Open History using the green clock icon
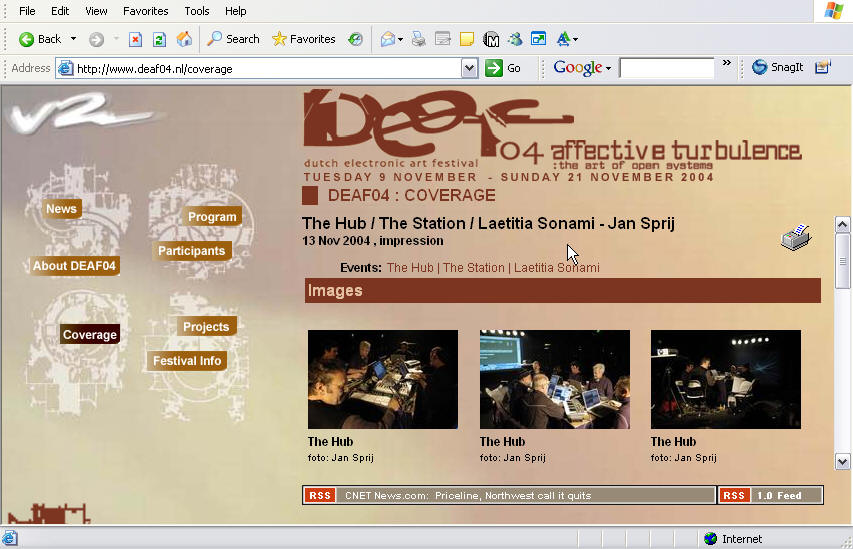Screen dimensions: 853x549 pos(355,39)
